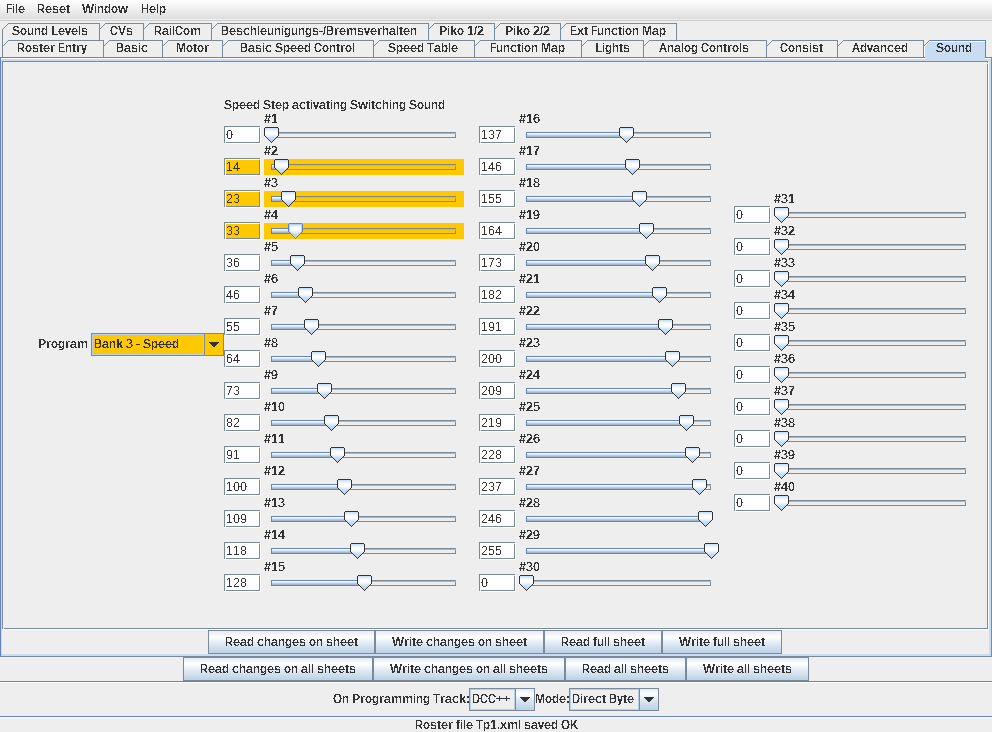Switch to the Function Map tab
The height and width of the screenshot is (732, 992).
pos(527,48)
